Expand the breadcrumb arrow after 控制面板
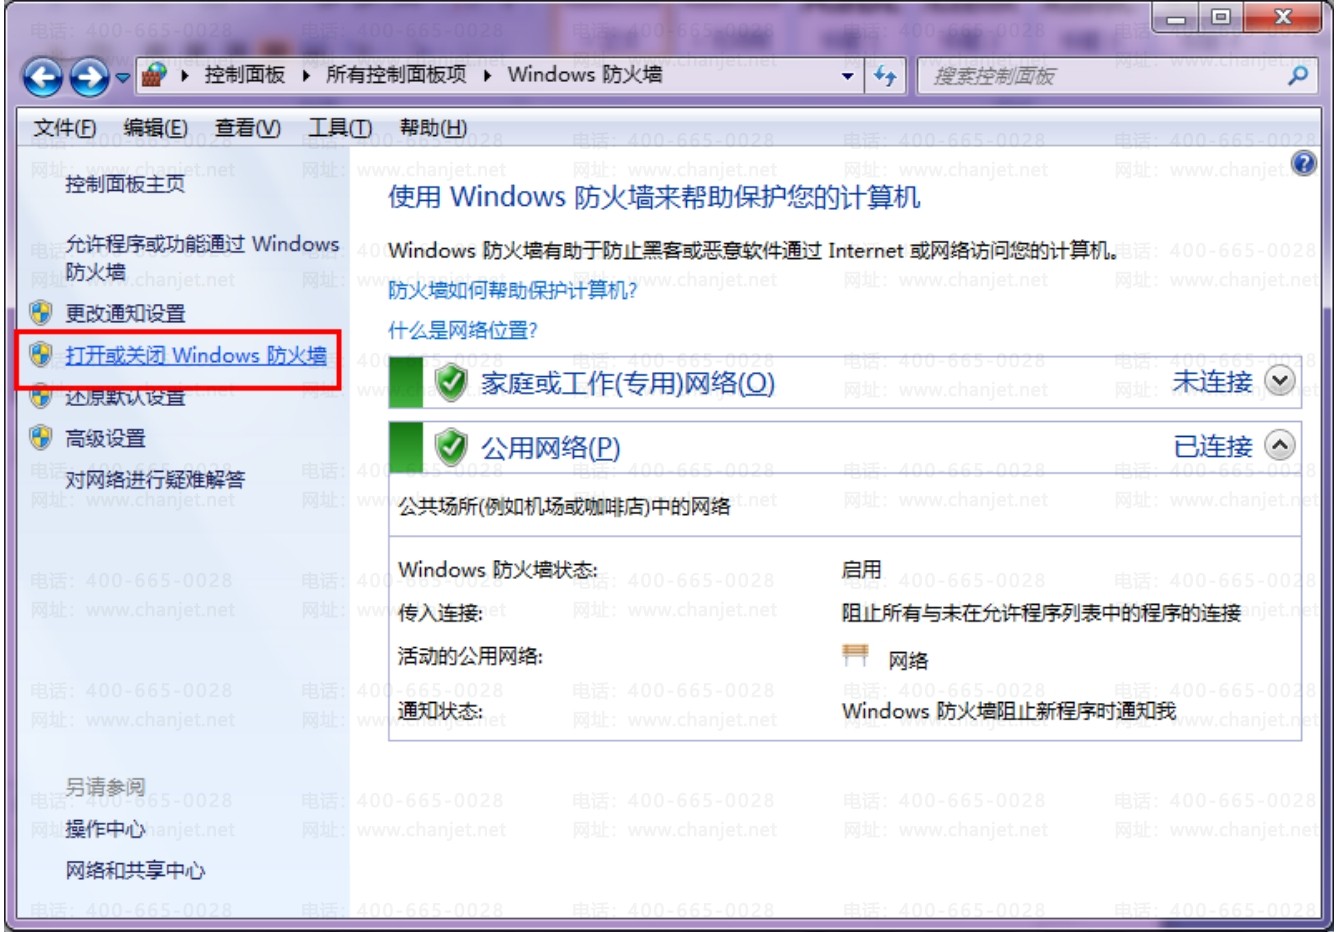 (x=306, y=75)
